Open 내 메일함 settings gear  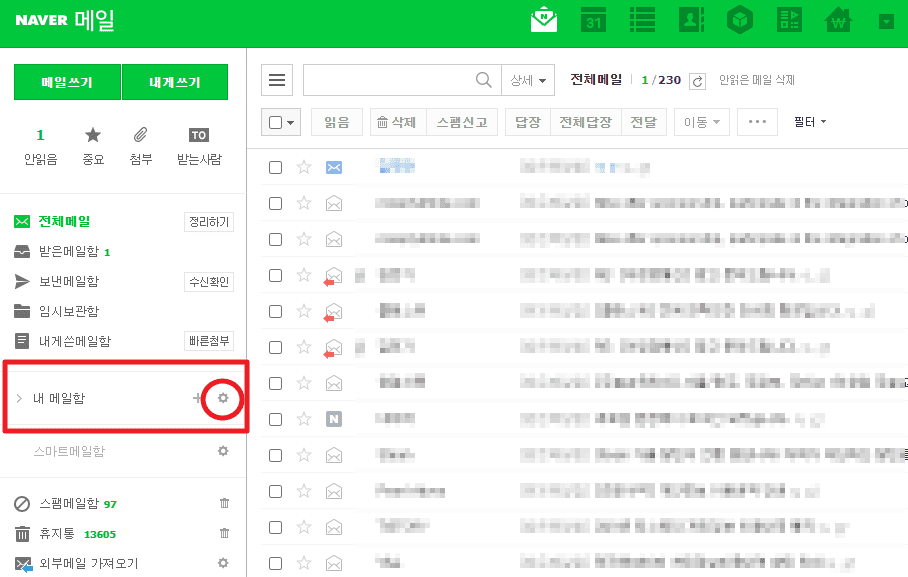(223, 398)
